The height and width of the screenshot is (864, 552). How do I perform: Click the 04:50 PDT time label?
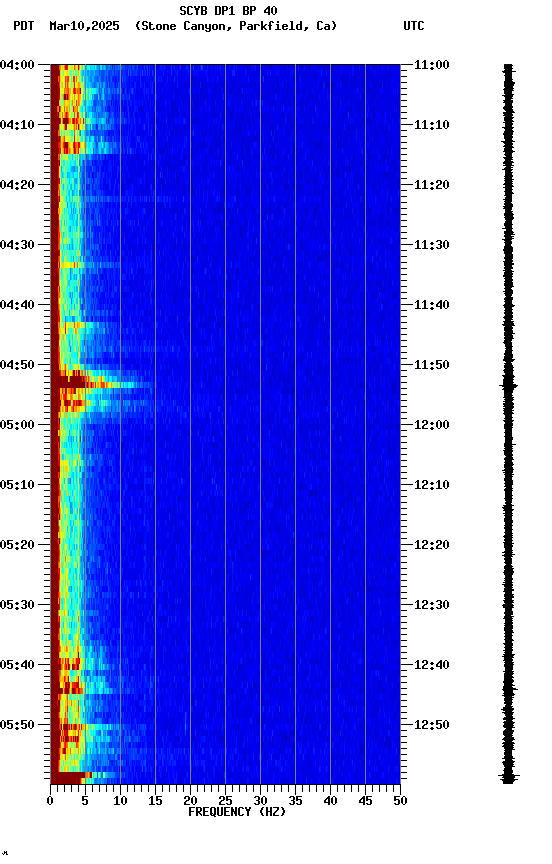tap(17, 365)
